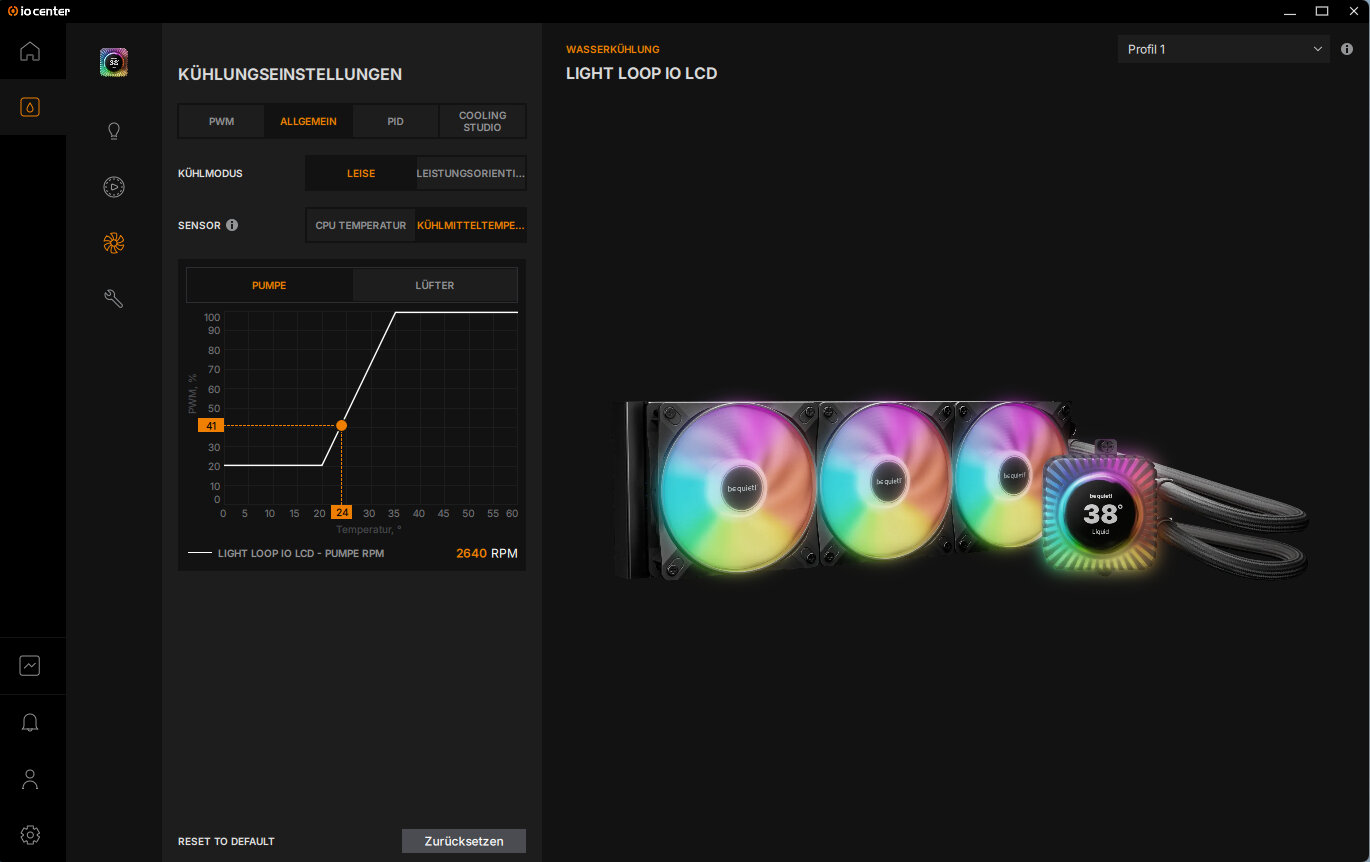Click the KÜHLMODUS label
The width and height of the screenshot is (1370, 862).
pos(210,173)
